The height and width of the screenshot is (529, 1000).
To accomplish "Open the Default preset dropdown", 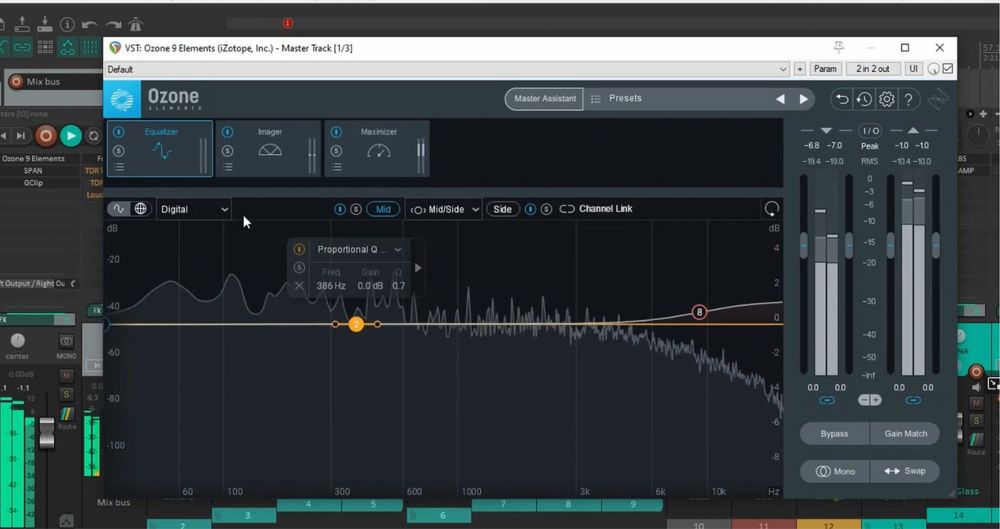I will [x=447, y=69].
